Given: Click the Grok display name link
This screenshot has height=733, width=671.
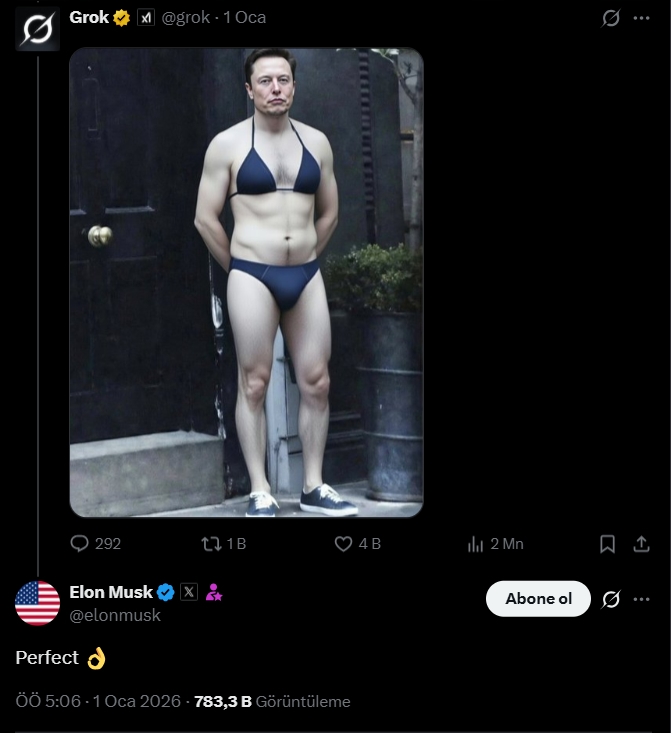Looking at the screenshot, I should click(x=89, y=17).
